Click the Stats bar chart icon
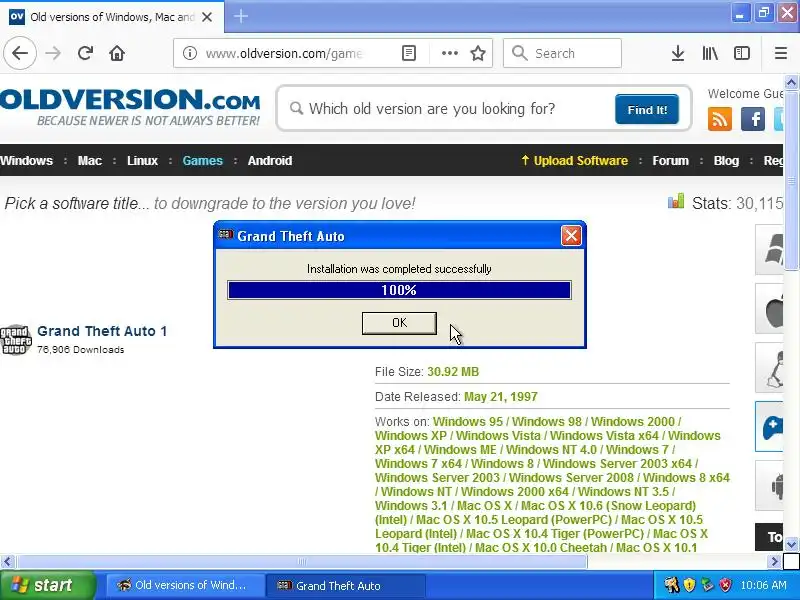 point(676,201)
